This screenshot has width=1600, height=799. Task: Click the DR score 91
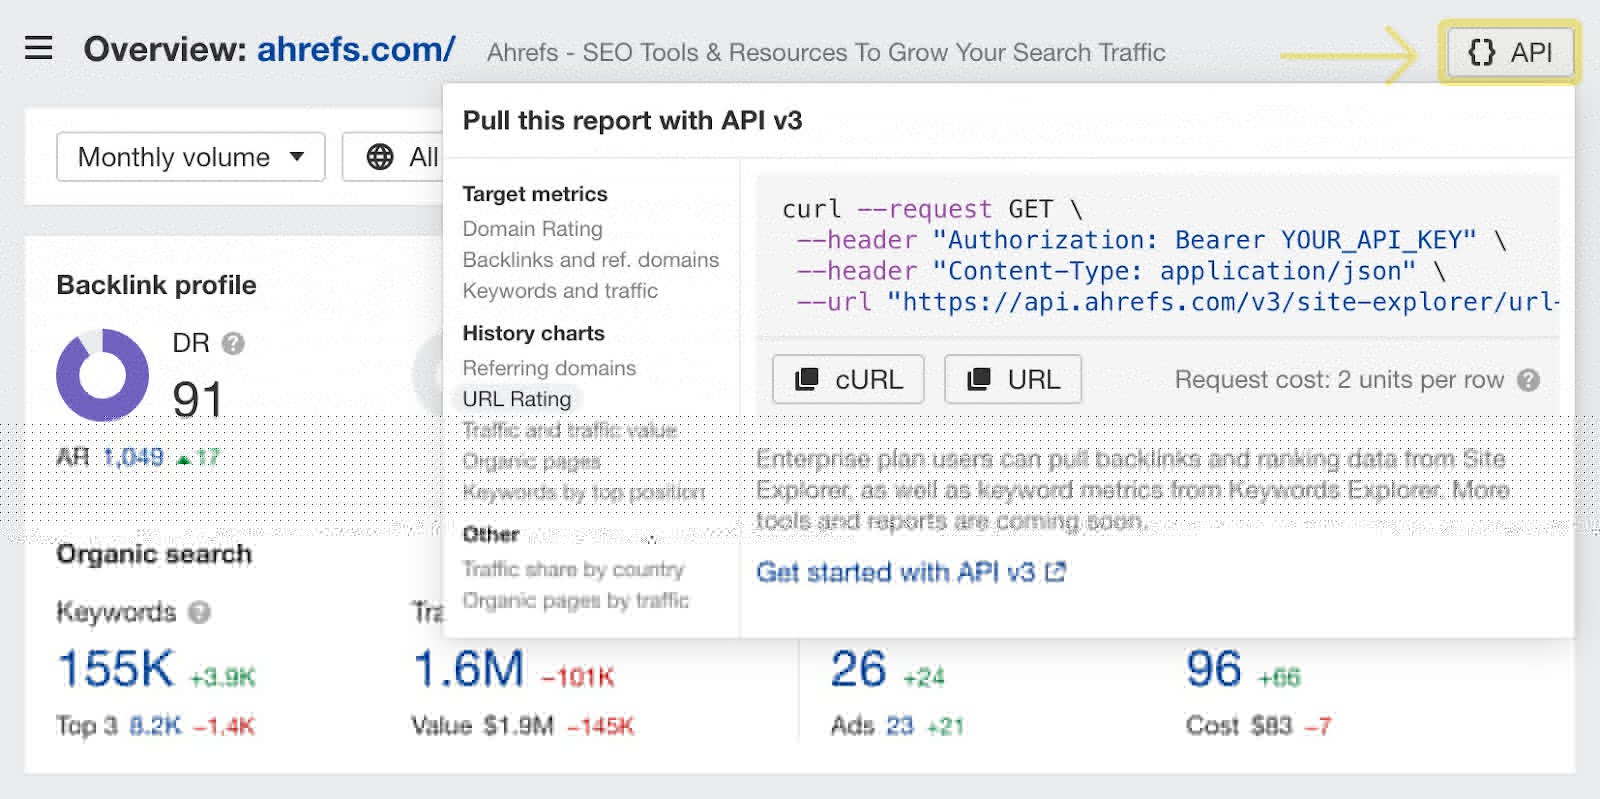(x=197, y=400)
